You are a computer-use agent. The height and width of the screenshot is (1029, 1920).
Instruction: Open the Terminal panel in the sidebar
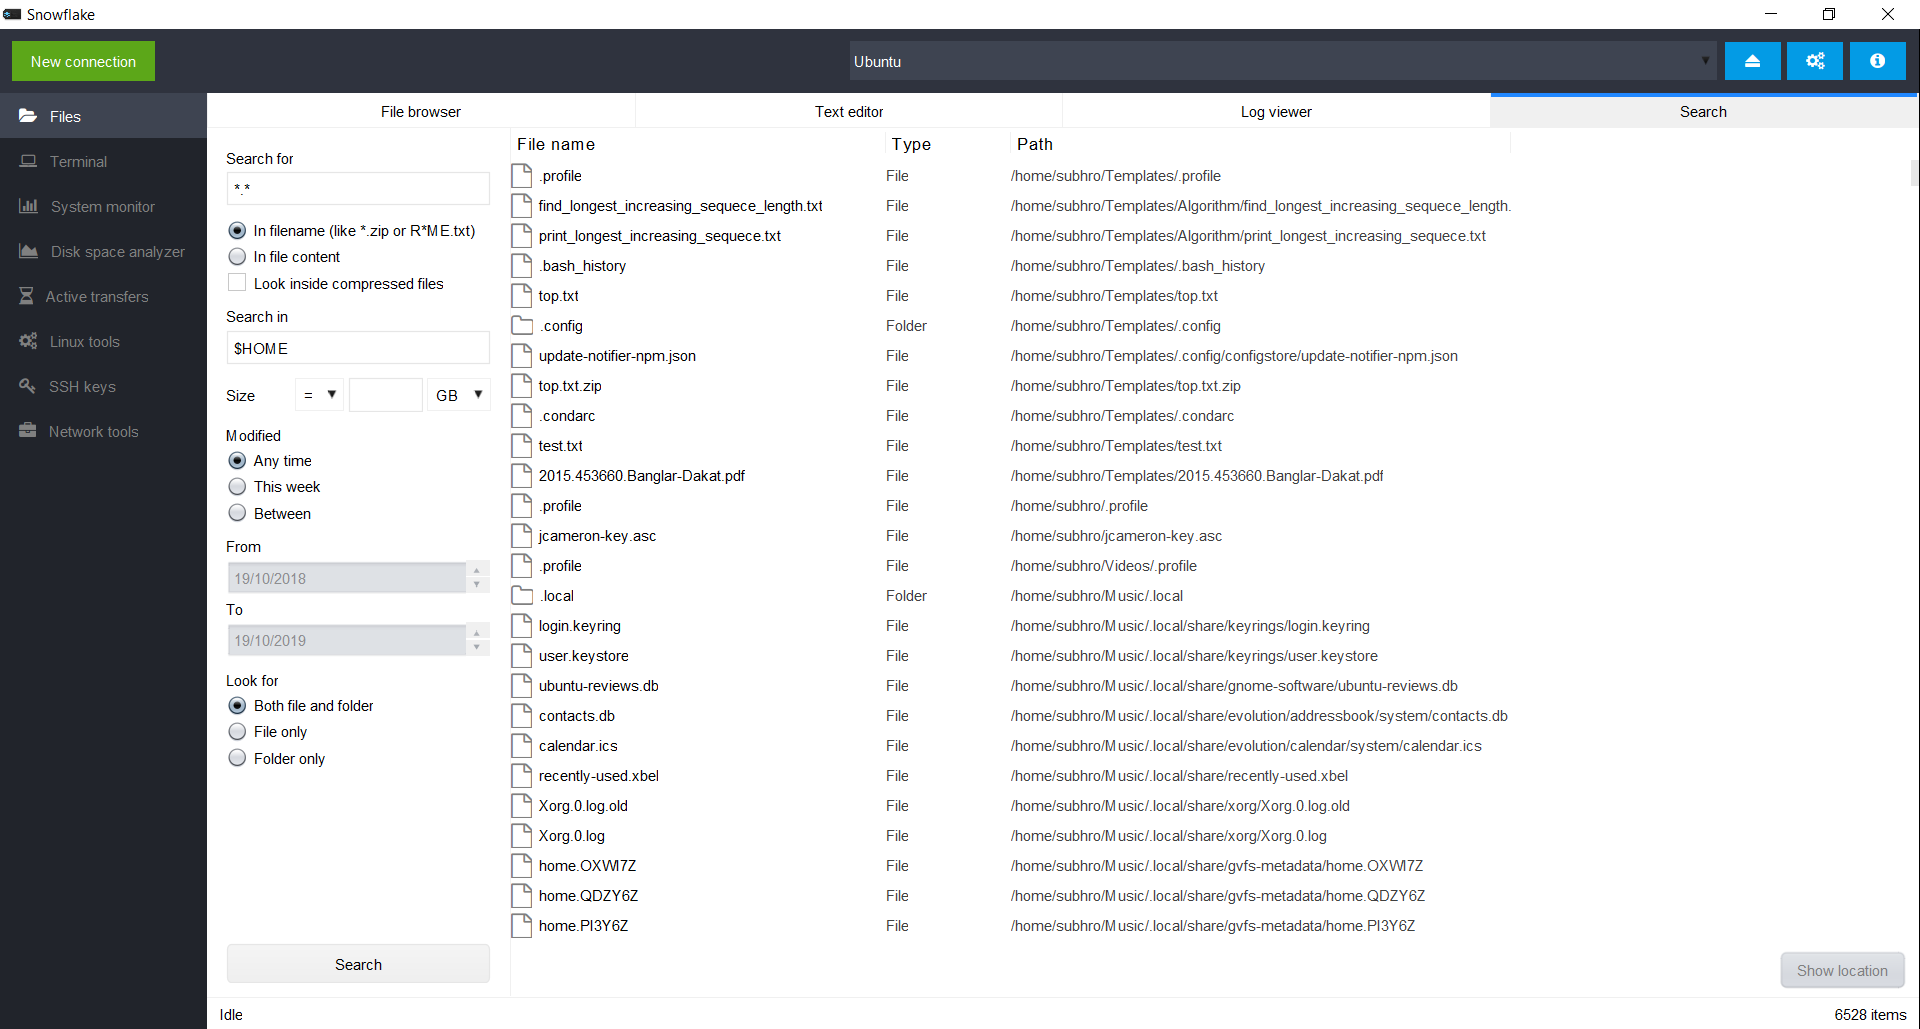click(x=78, y=161)
